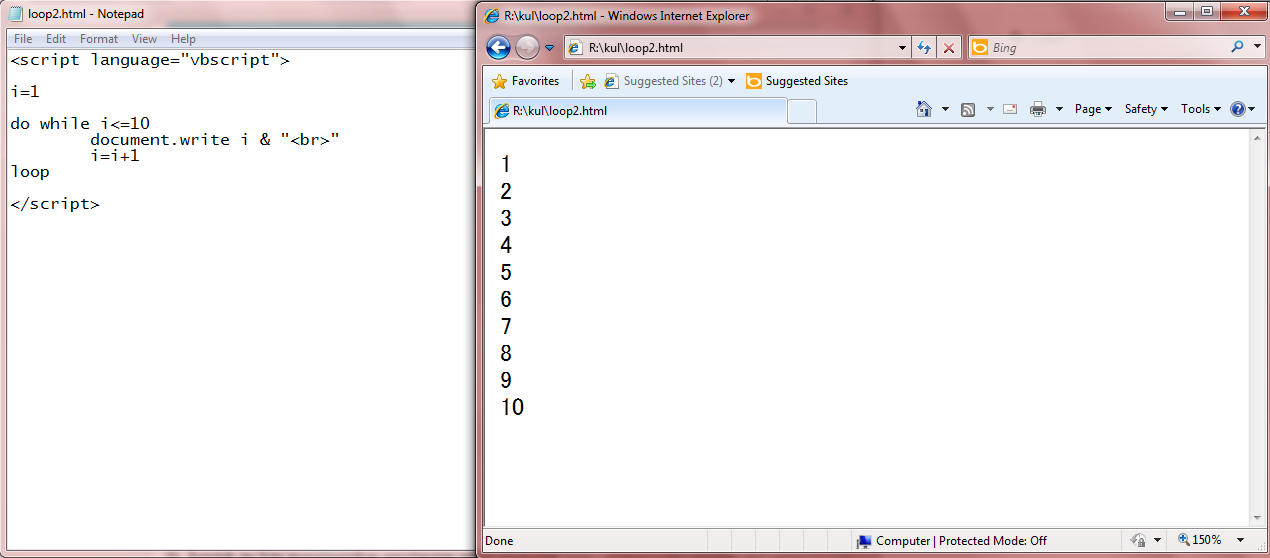
Task: Click the Read Mail icon
Action: 1010,109
